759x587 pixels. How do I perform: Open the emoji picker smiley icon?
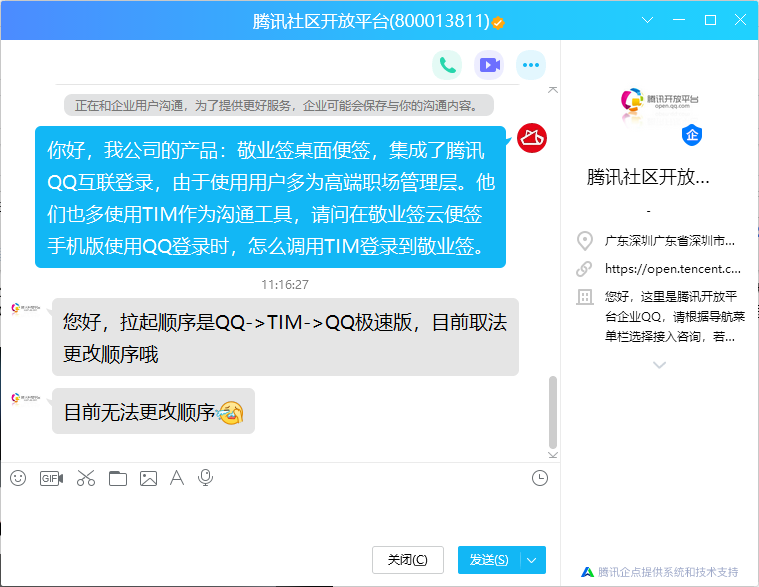[x=18, y=478]
